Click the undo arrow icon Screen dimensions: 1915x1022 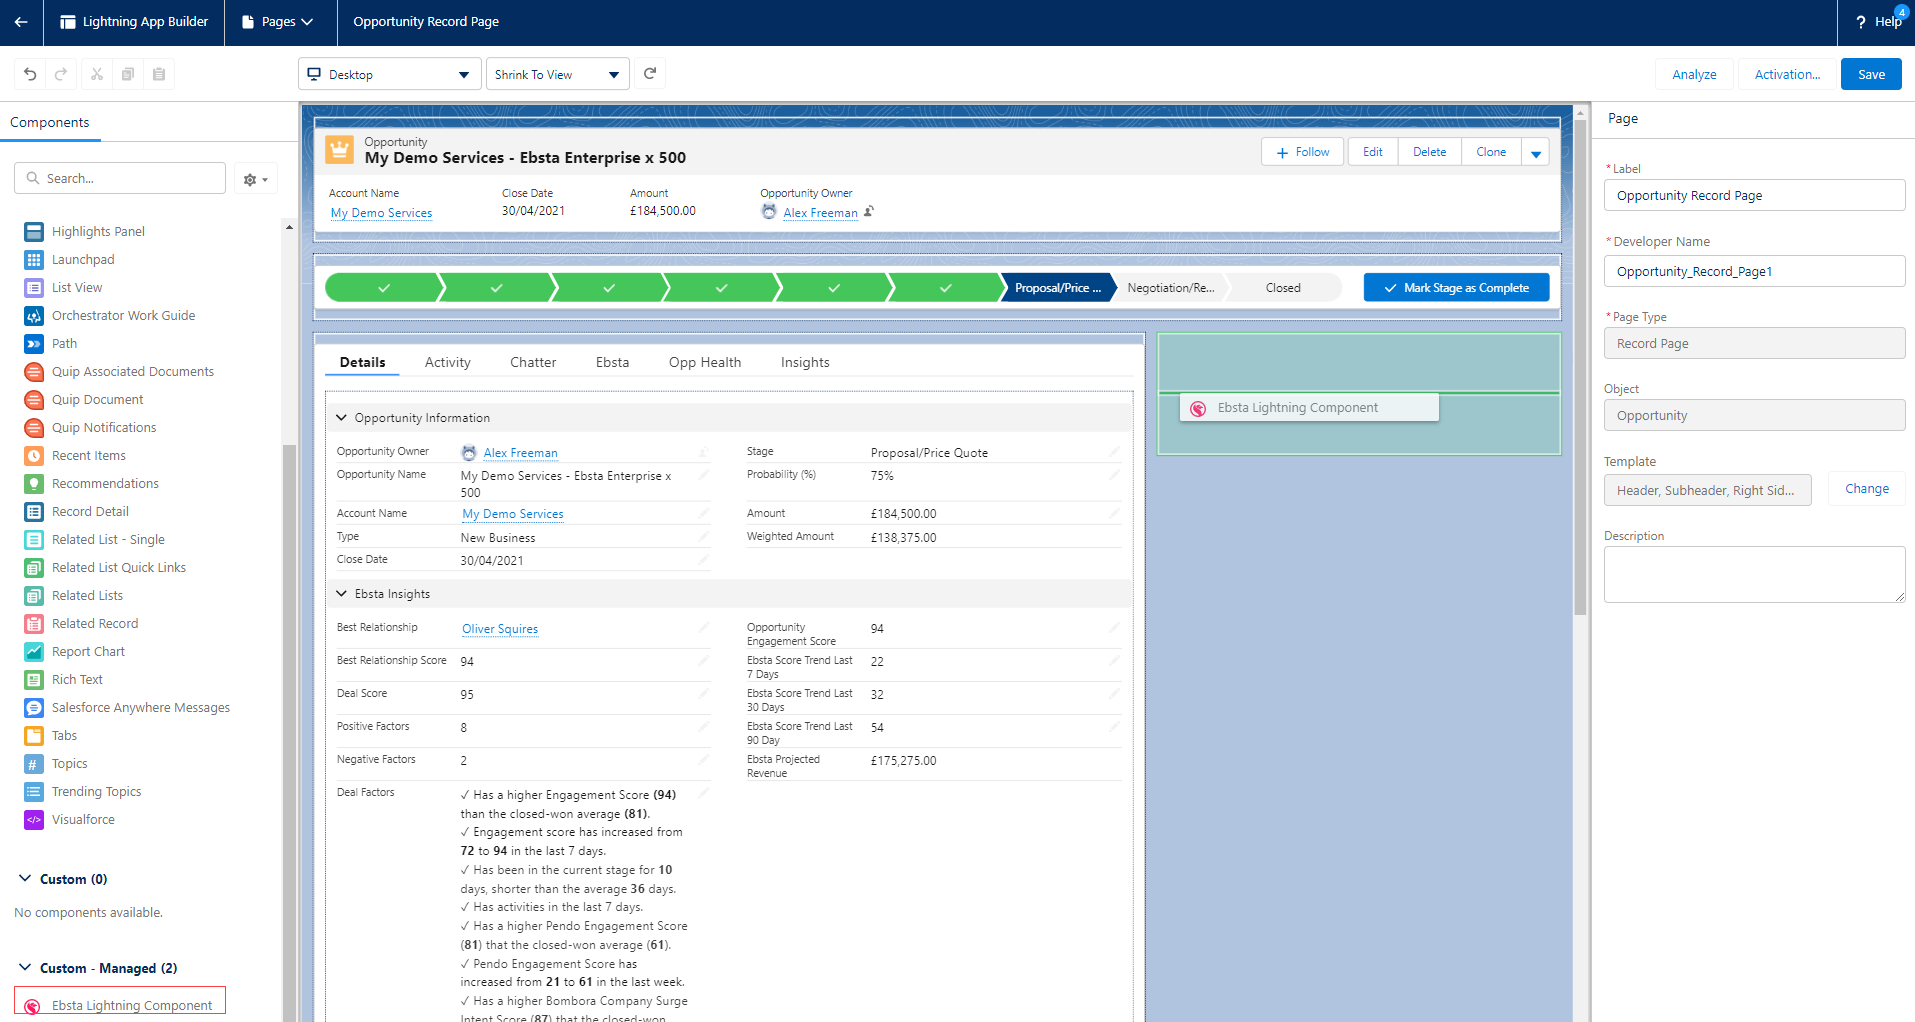(30, 74)
